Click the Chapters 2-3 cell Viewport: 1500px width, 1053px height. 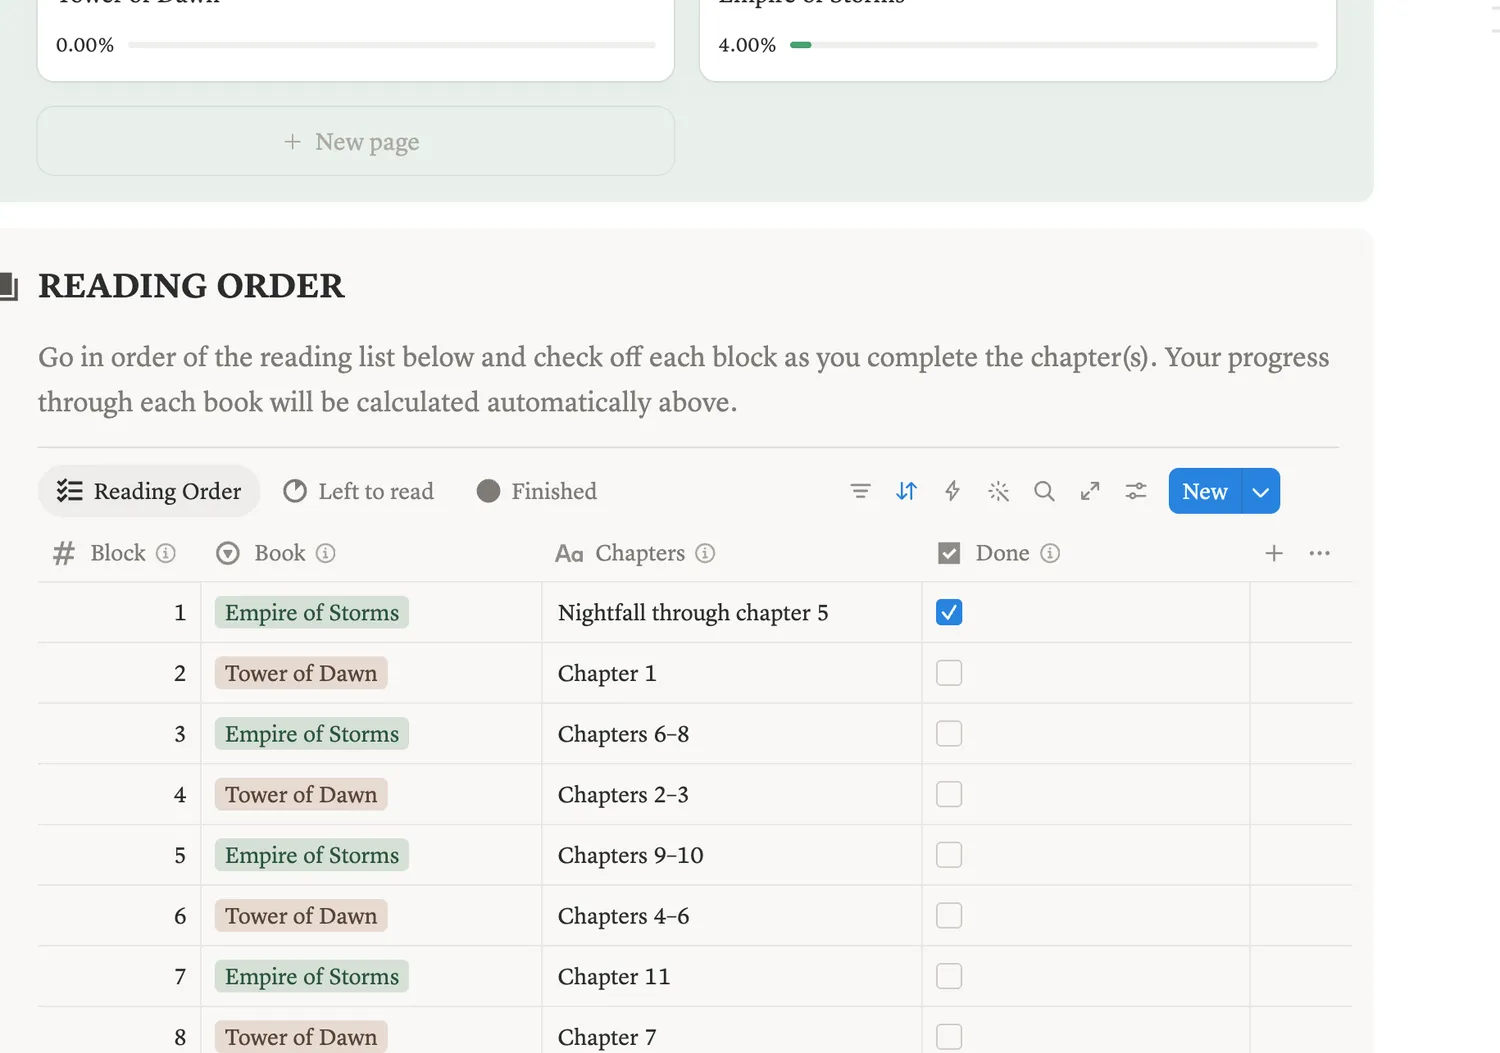pos(731,794)
